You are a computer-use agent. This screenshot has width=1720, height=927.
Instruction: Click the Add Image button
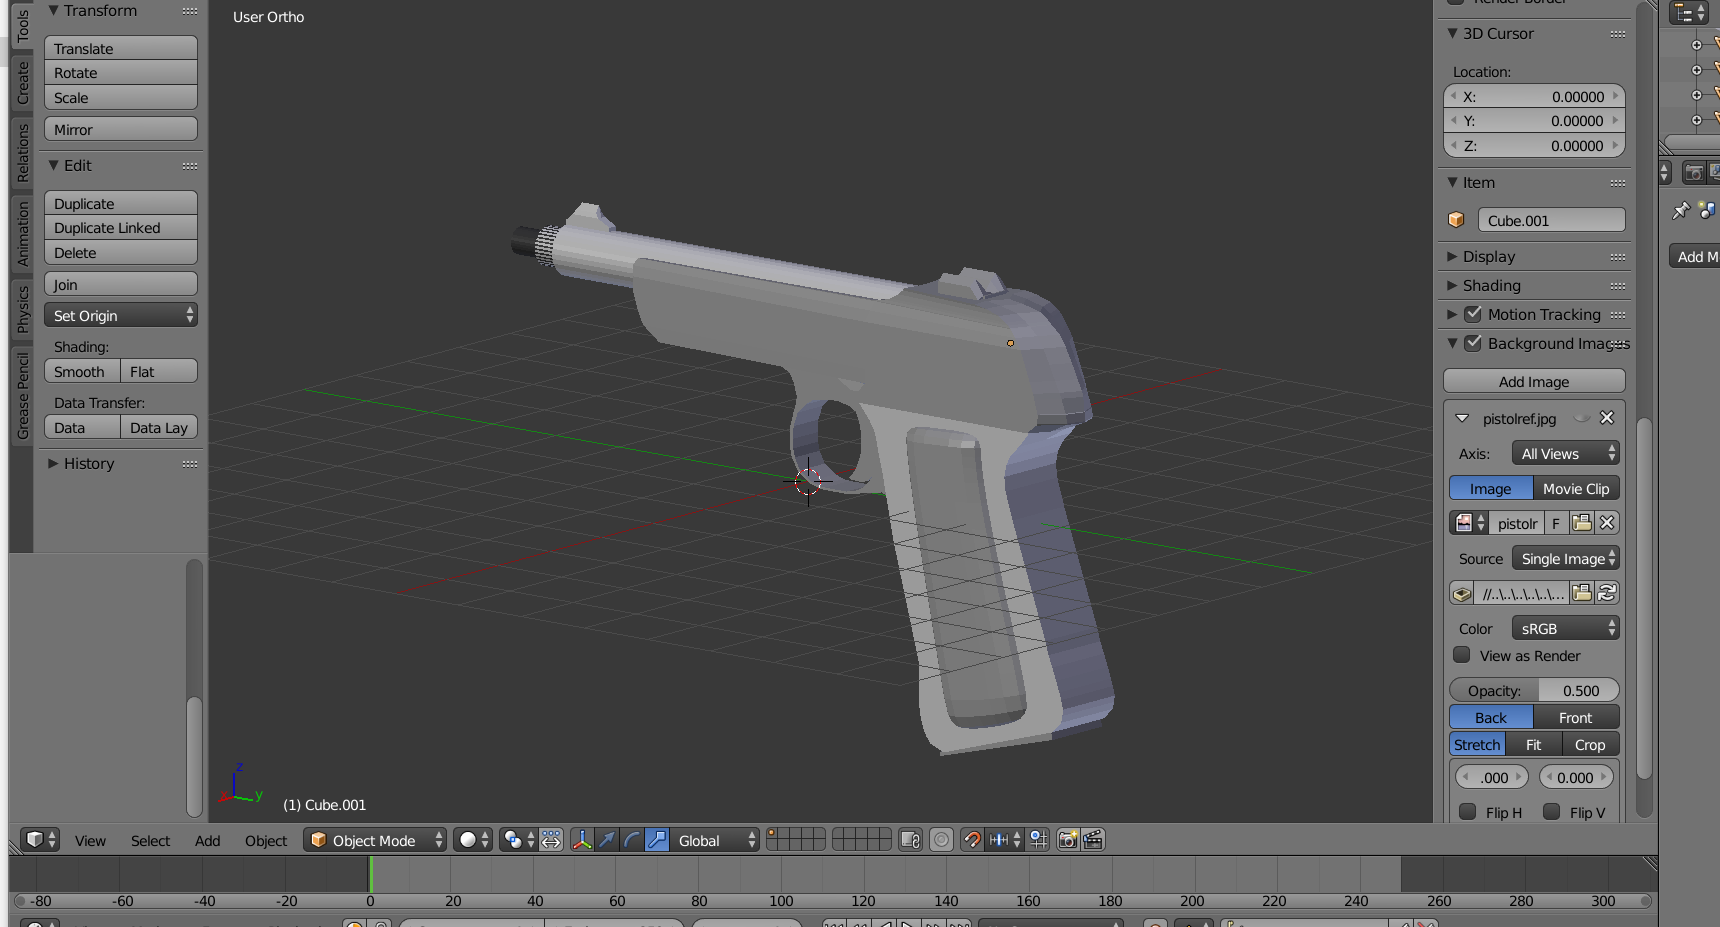pos(1534,381)
